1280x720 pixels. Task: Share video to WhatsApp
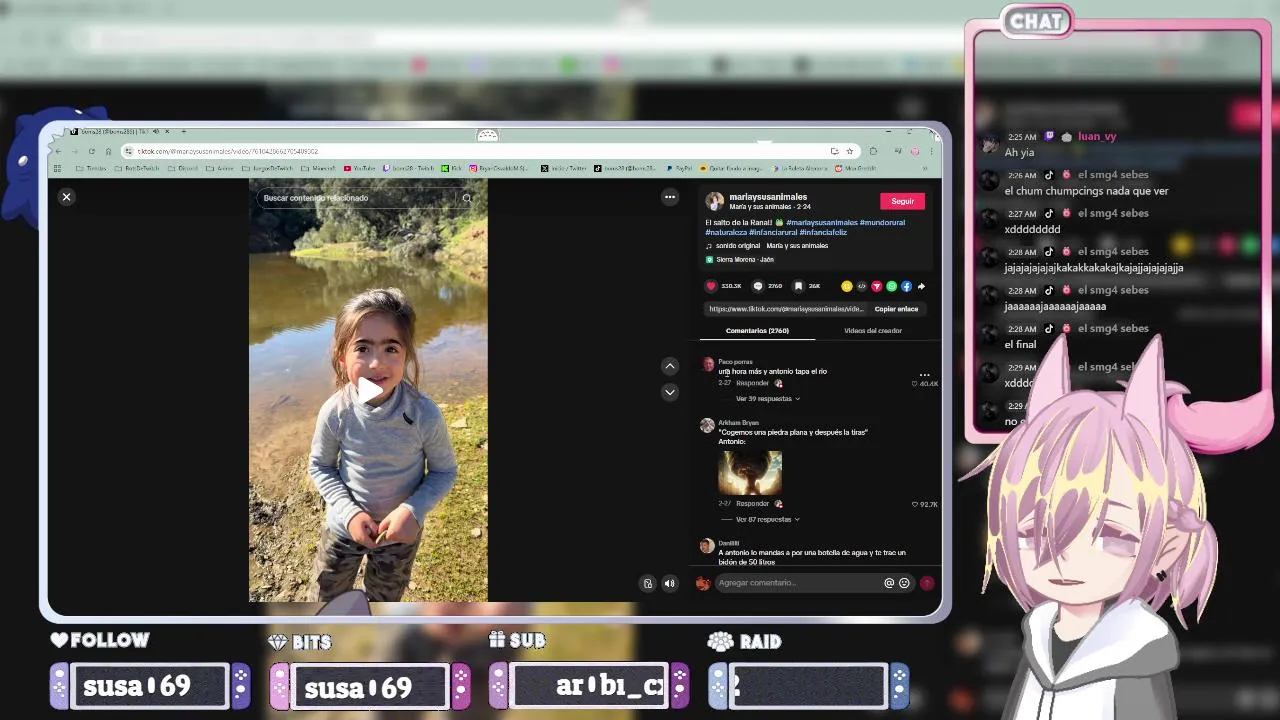(x=892, y=286)
